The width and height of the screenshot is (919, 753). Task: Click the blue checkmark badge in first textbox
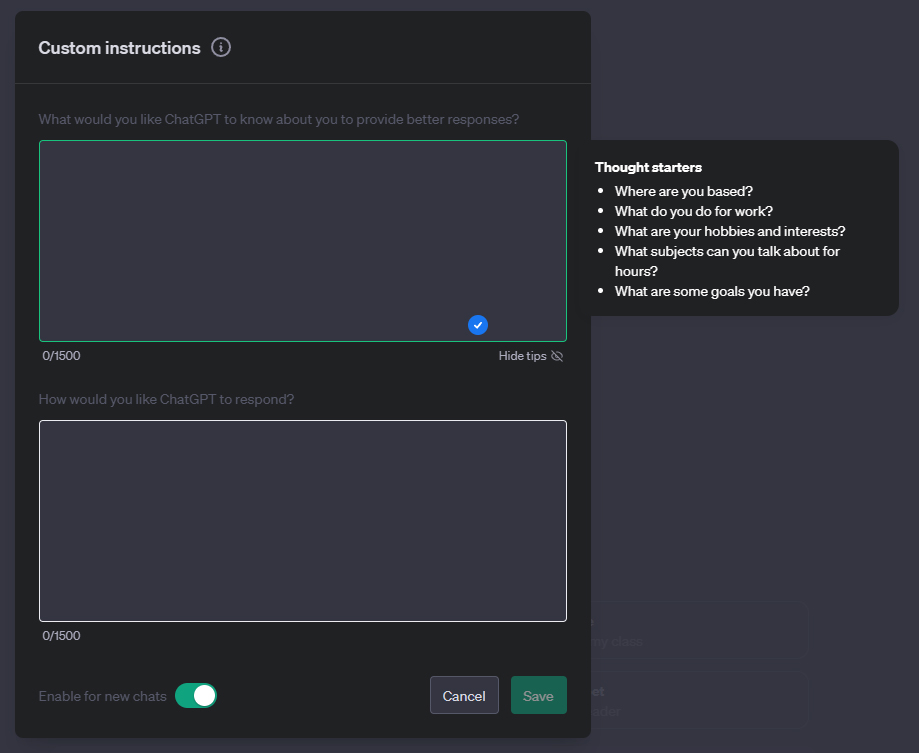coord(478,325)
